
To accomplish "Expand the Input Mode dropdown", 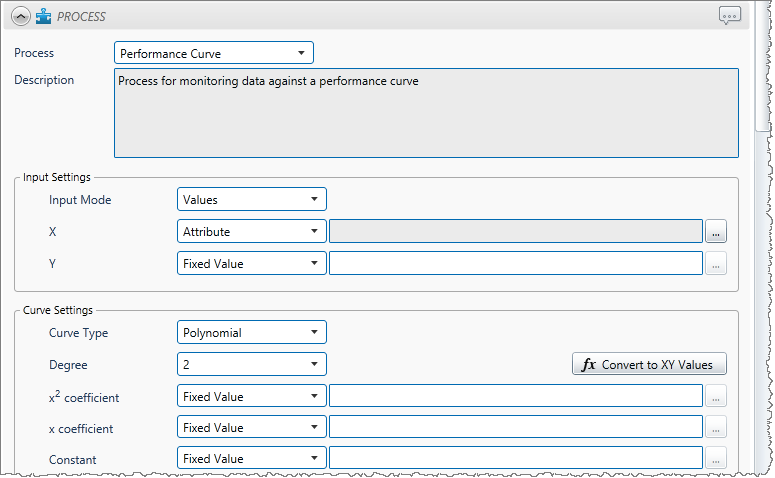I will (x=251, y=200).
